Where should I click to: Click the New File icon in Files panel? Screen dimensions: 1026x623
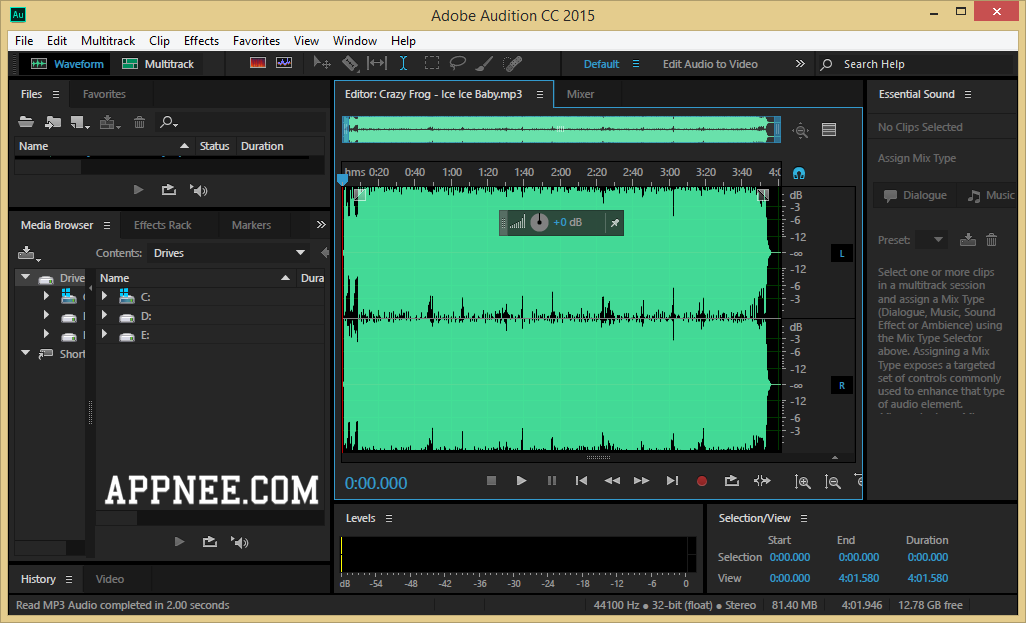click(x=80, y=122)
